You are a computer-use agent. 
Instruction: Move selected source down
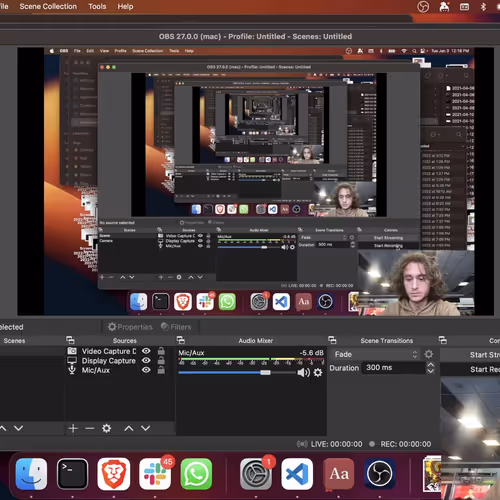(x=145, y=428)
